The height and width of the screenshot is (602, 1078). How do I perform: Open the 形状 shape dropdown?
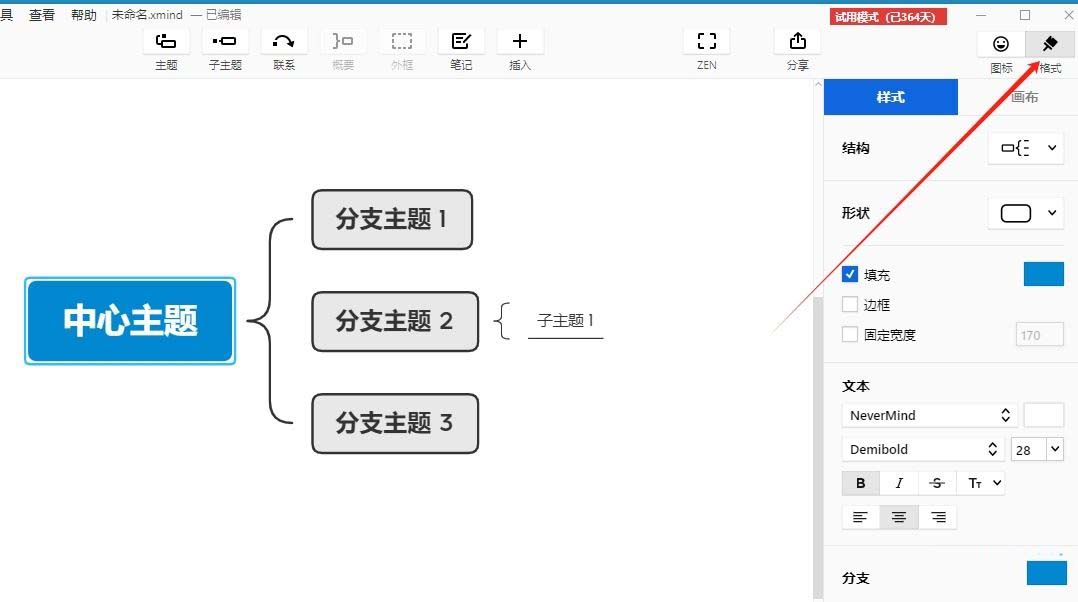pos(1026,213)
